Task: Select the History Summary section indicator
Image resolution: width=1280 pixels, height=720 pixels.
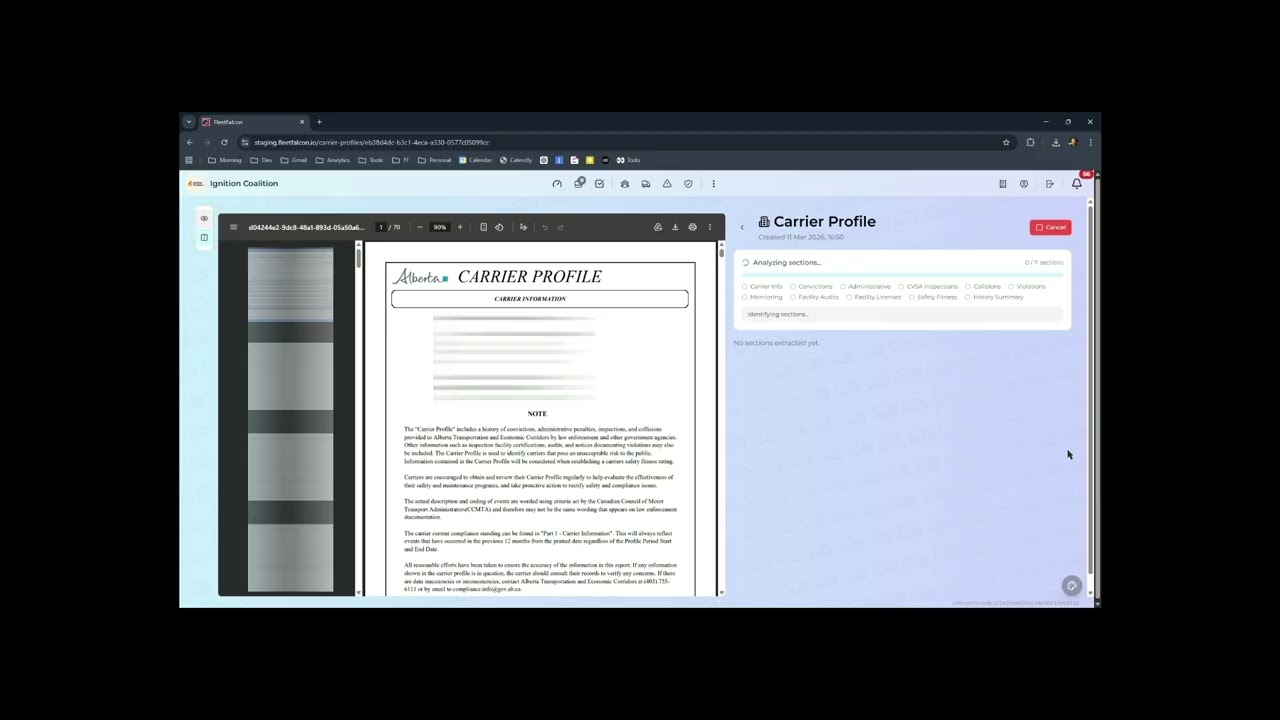Action: tap(994, 297)
